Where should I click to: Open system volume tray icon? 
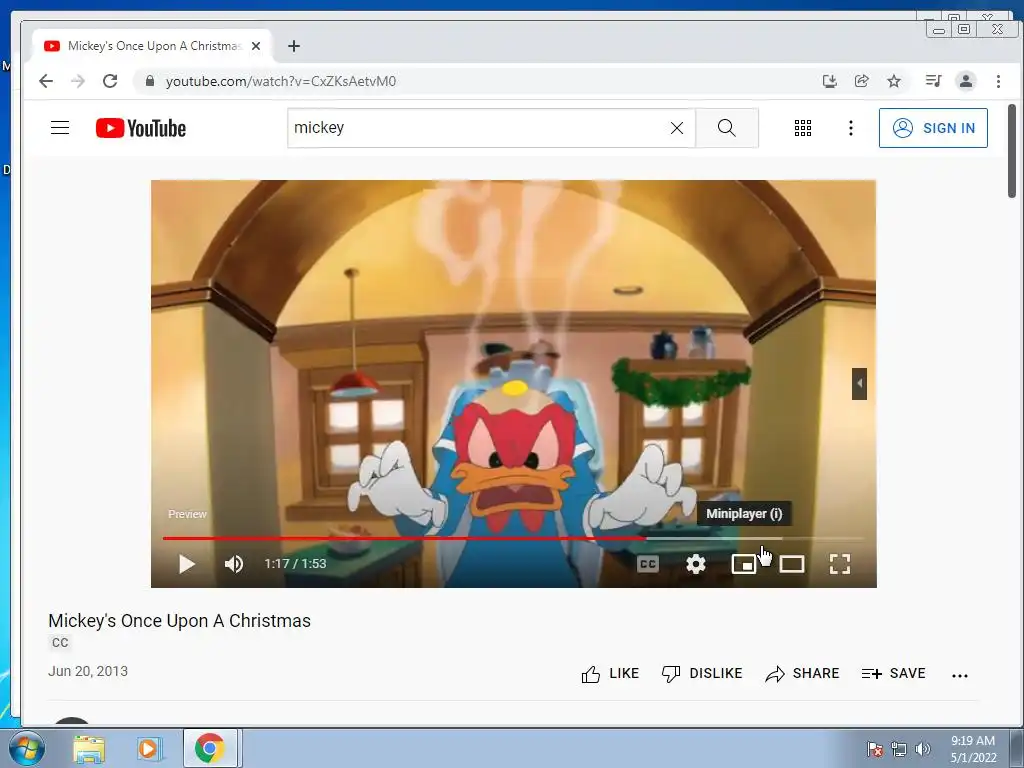[x=923, y=749]
